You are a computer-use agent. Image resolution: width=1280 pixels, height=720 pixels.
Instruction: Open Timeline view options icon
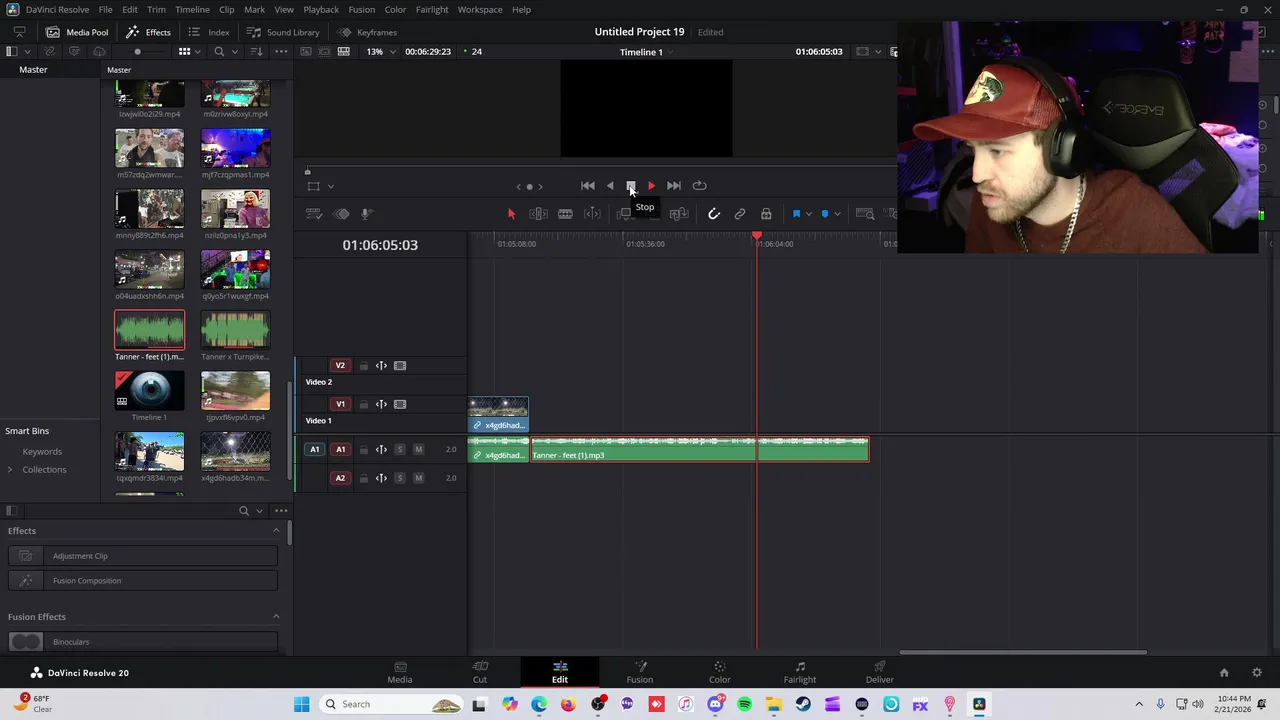pyautogui.click(x=314, y=214)
